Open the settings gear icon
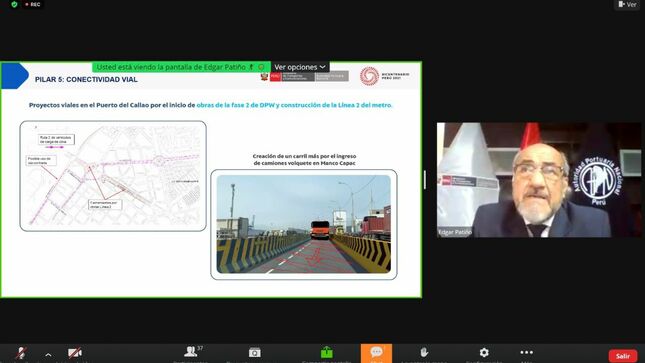645x363 pixels. (x=484, y=353)
